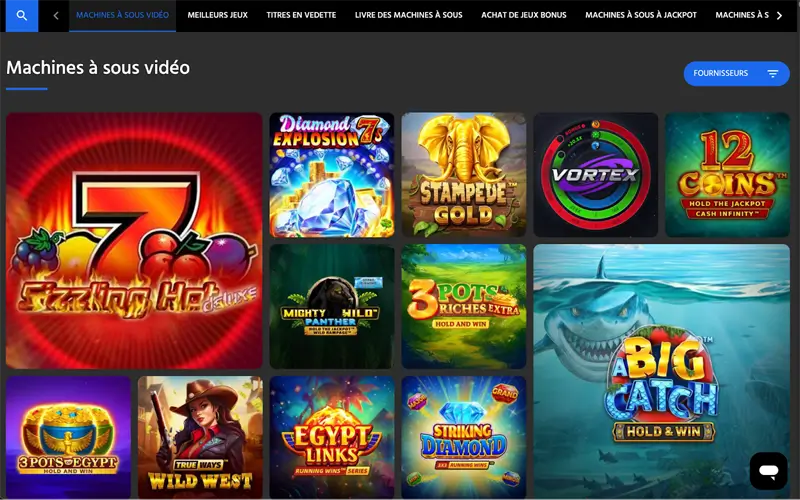Screen dimensions: 800x500
Task: Open the Diamond Explosion 7s game tile
Action: (x=332, y=175)
